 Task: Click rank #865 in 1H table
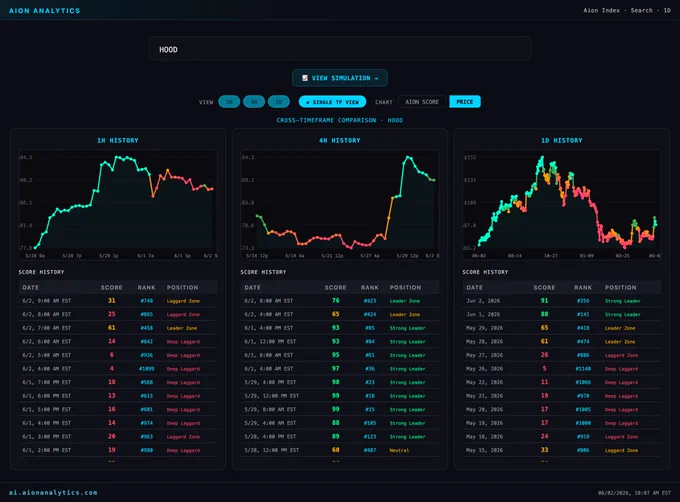147,314
